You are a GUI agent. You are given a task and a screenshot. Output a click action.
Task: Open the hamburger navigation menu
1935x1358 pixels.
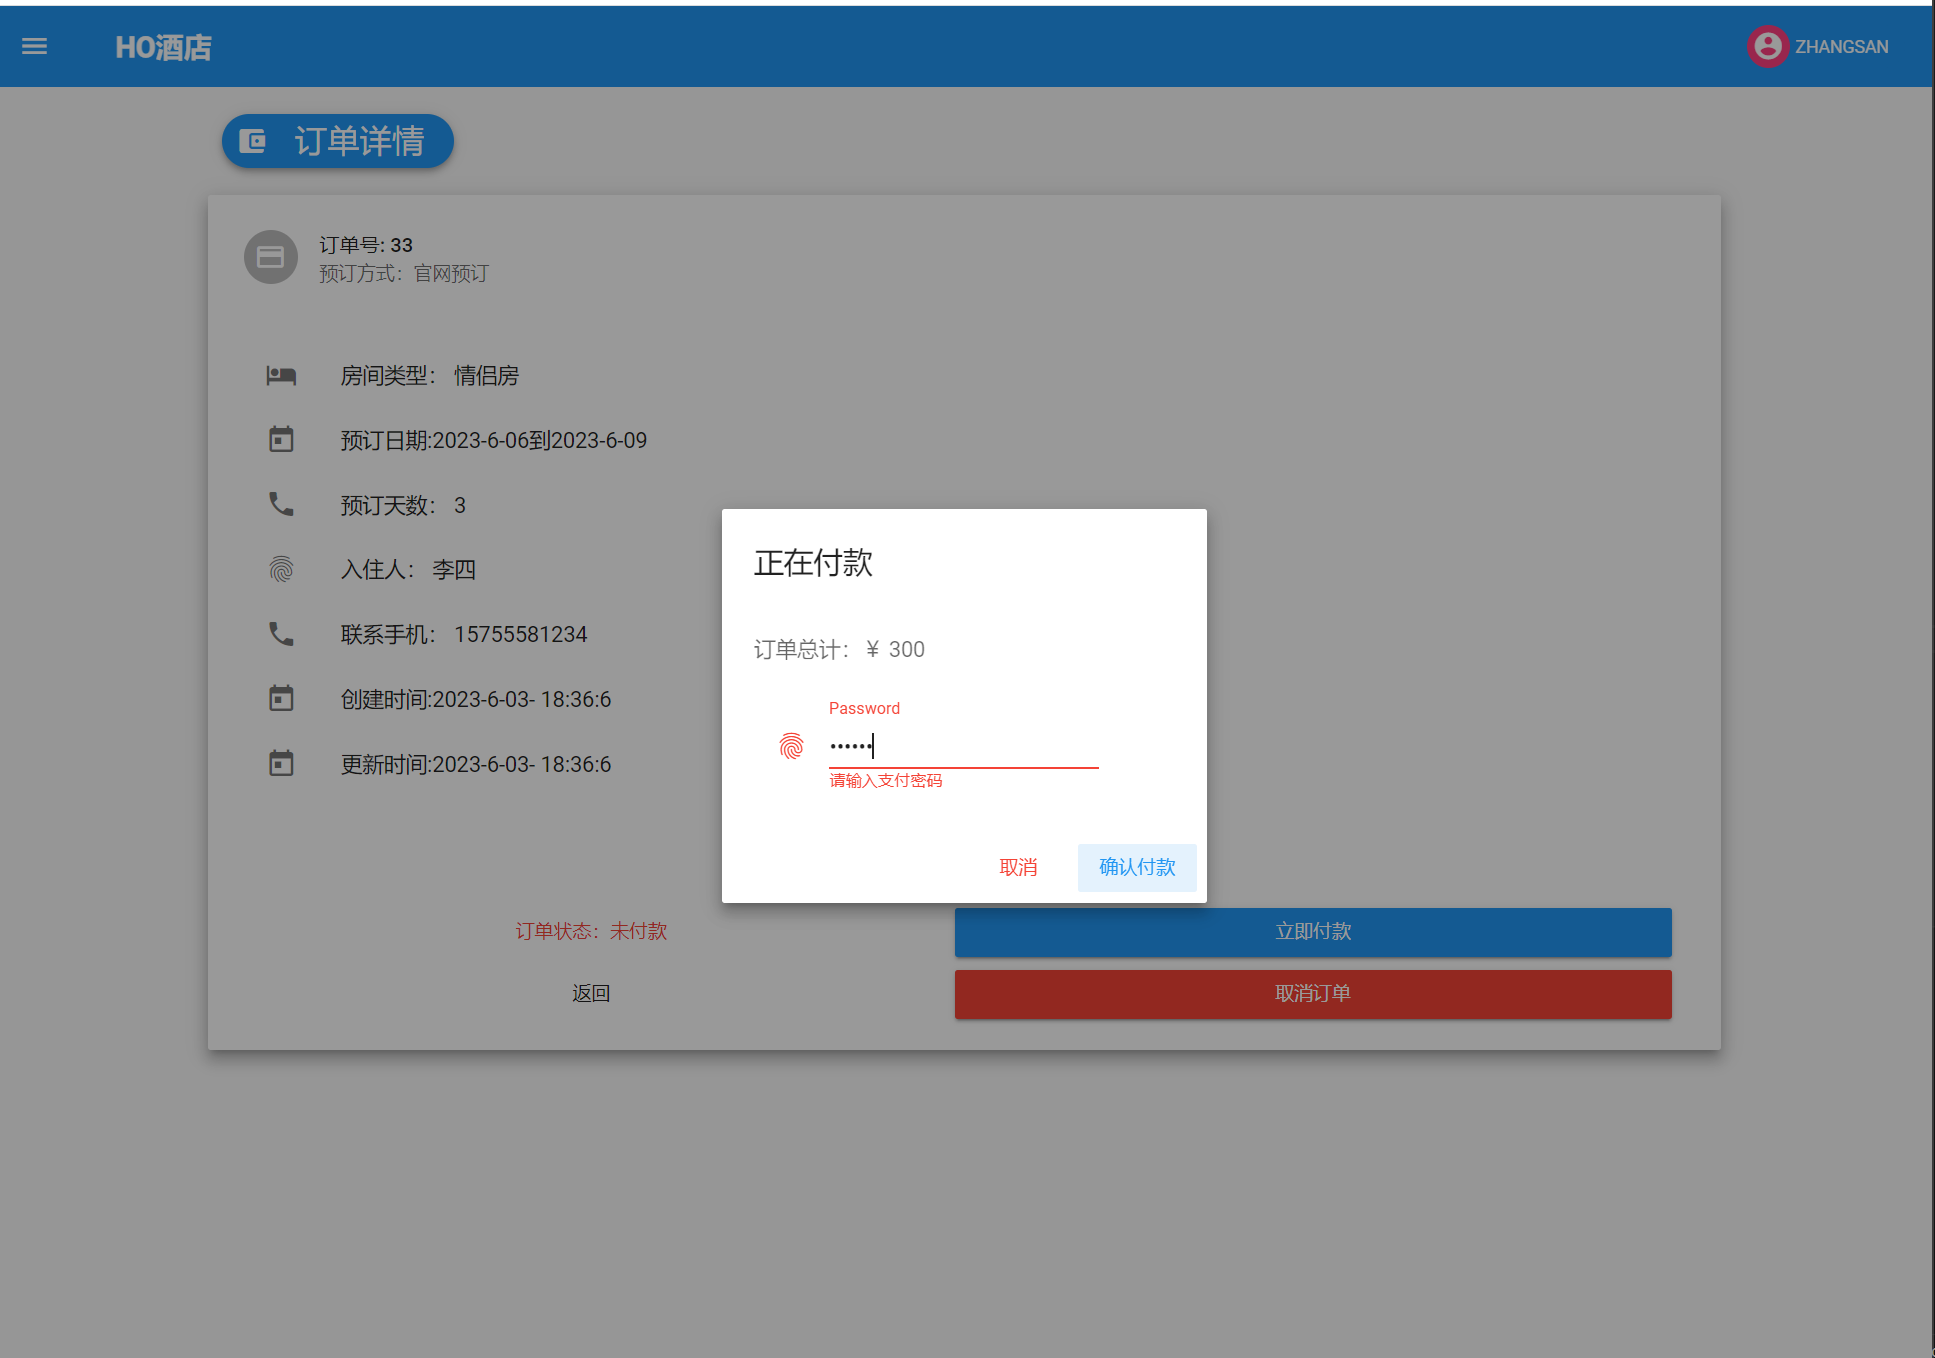(x=34, y=46)
